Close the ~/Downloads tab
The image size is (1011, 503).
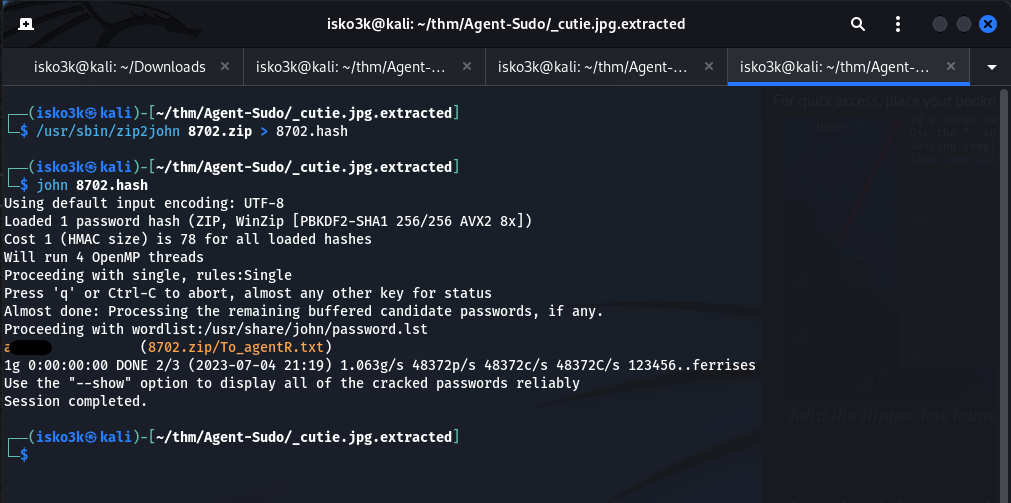pos(225,67)
